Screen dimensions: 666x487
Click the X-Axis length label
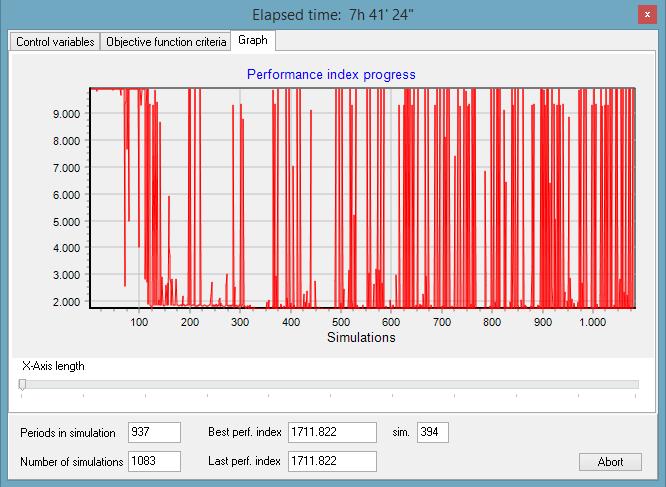(x=53, y=366)
